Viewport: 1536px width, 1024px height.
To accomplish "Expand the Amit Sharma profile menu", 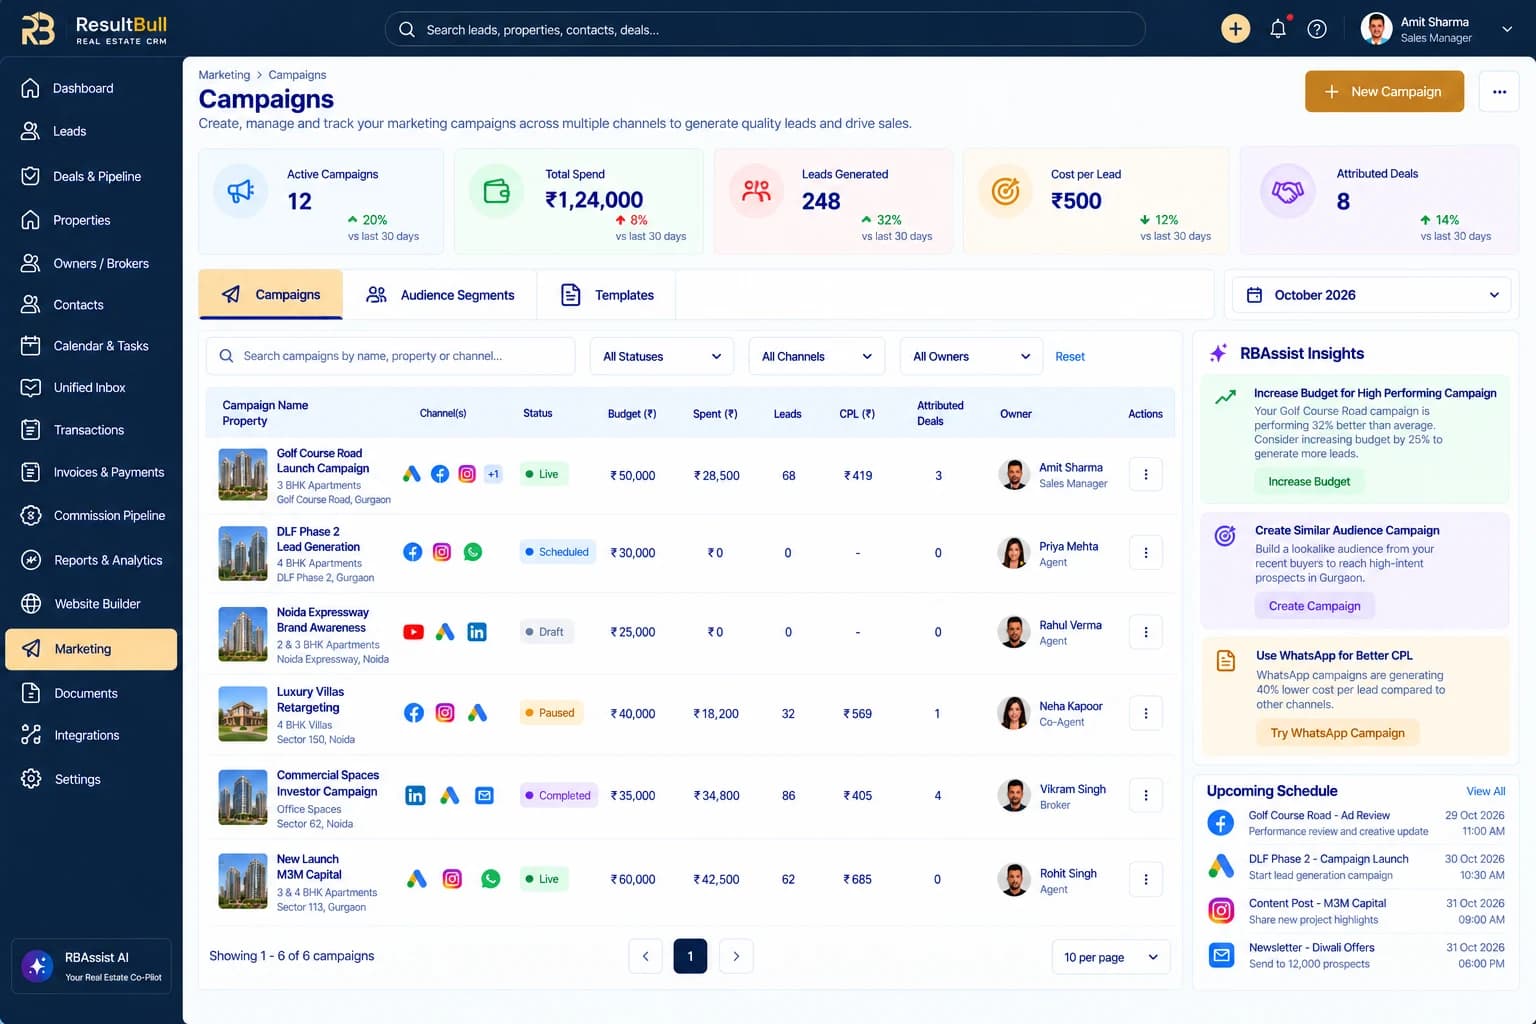I will (1437, 29).
